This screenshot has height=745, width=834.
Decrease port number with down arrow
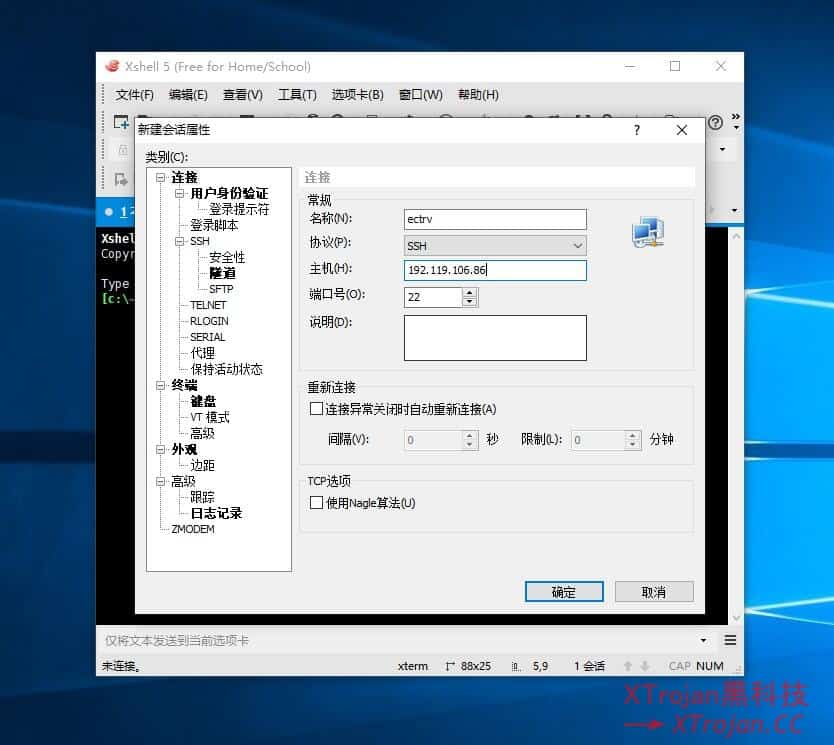coord(469,302)
